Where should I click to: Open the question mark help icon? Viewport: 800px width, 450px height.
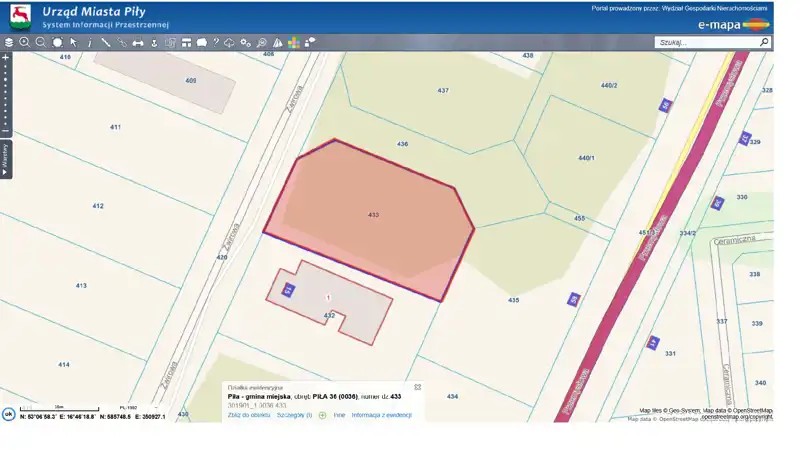216,43
